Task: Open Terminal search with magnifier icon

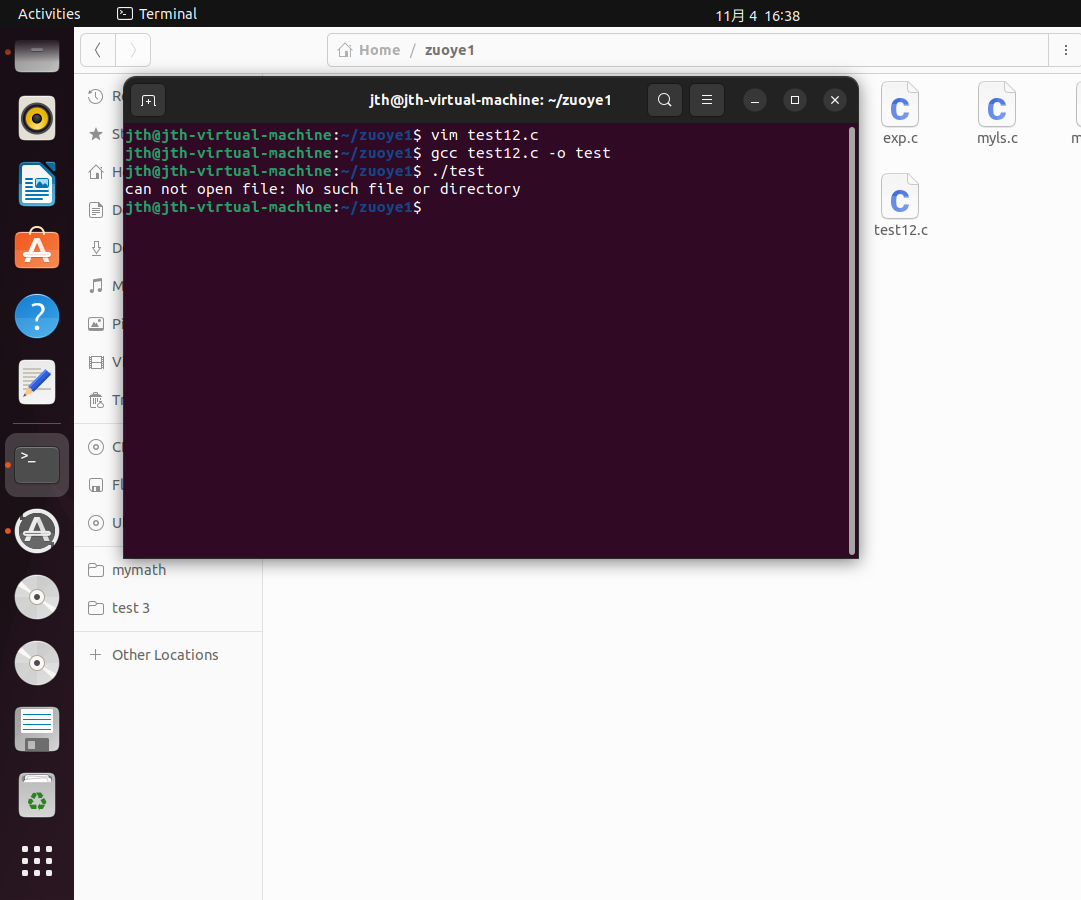Action: (665, 100)
